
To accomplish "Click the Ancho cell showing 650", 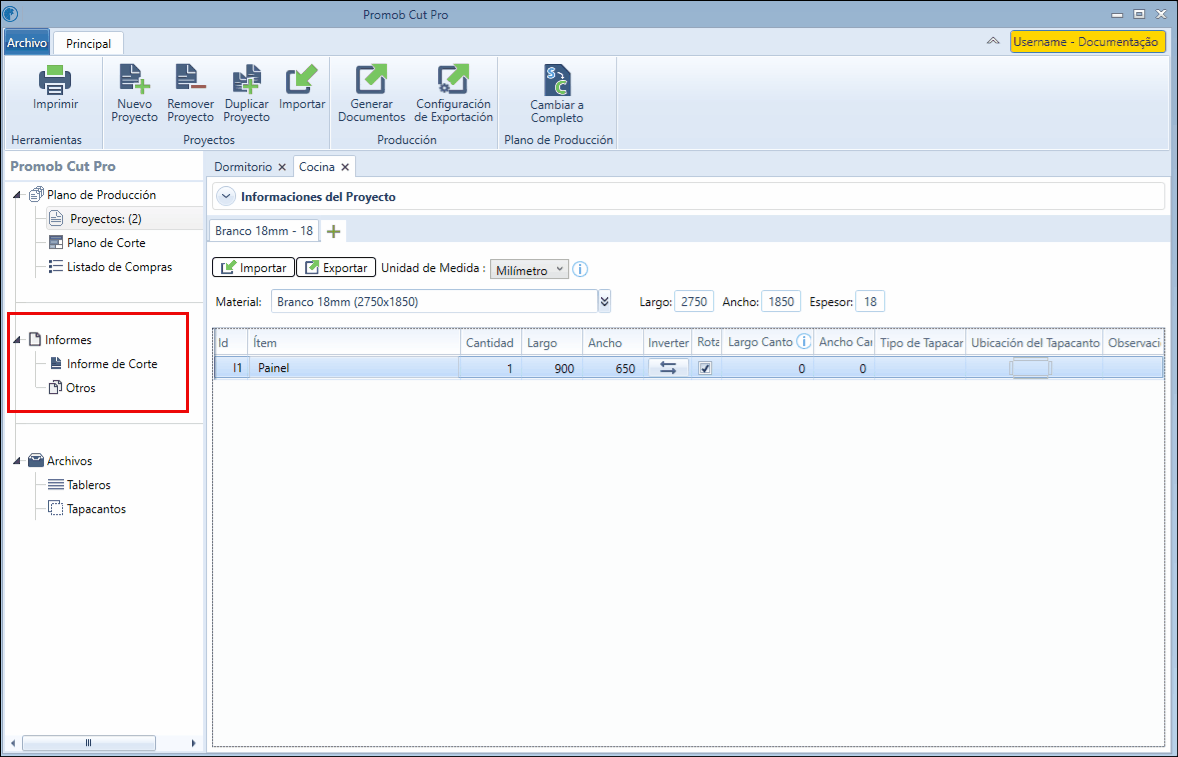I will pyautogui.click(x=613, y=368).
